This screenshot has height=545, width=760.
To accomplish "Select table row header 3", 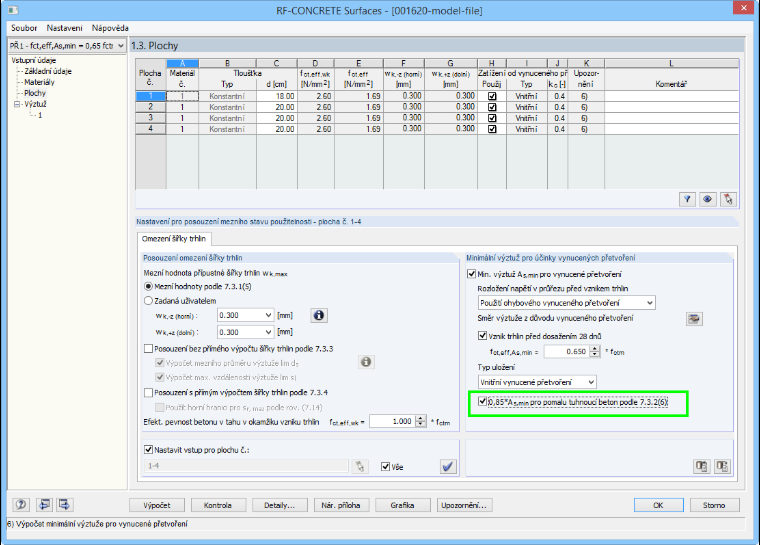I will pos(150,118).
